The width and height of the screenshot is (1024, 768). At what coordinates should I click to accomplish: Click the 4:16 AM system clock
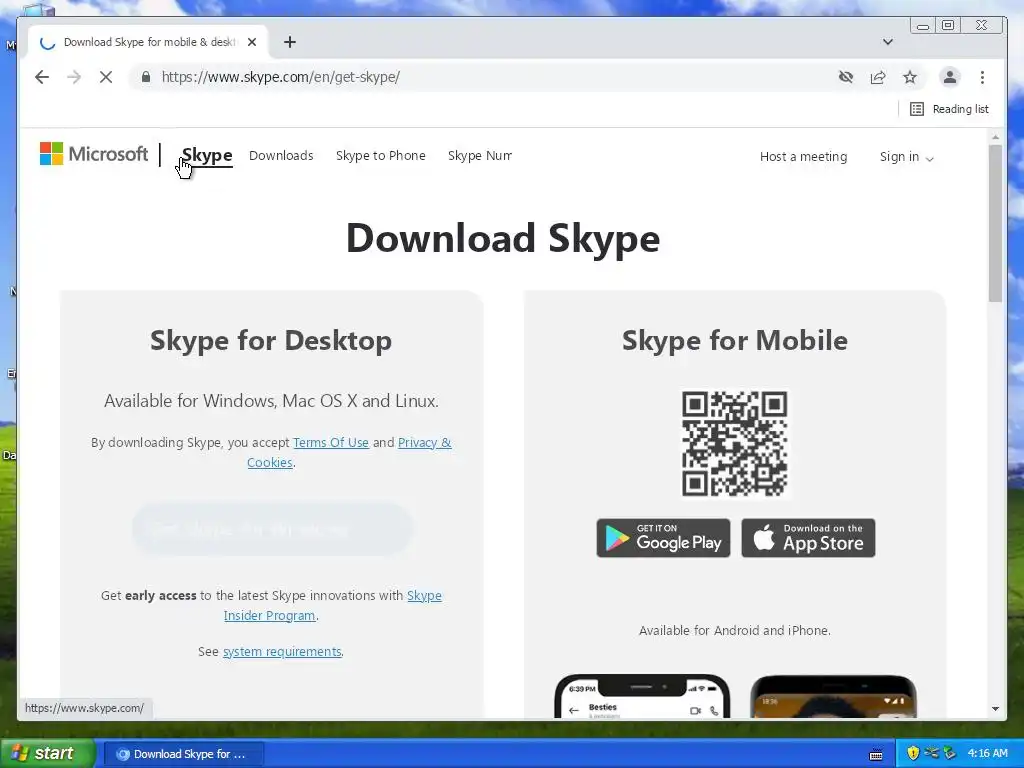tap(987, 753)
